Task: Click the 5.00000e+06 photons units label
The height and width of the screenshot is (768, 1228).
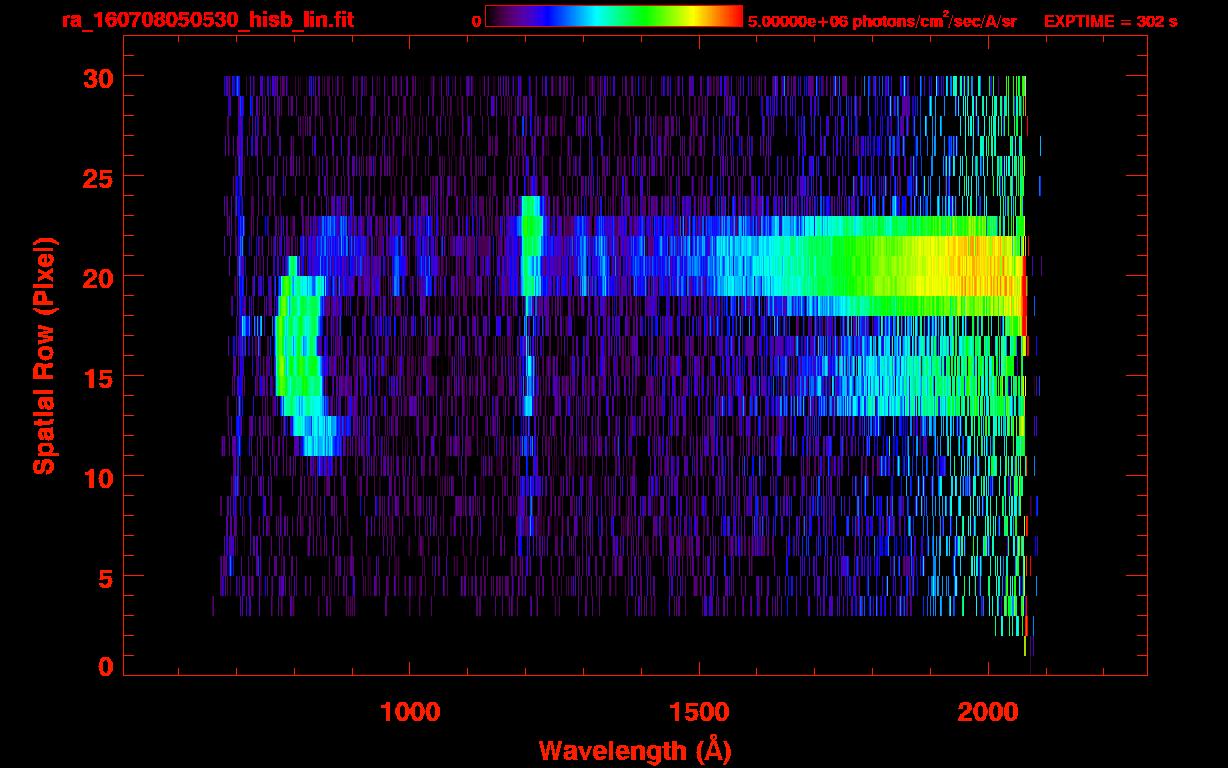Action: 882,21
